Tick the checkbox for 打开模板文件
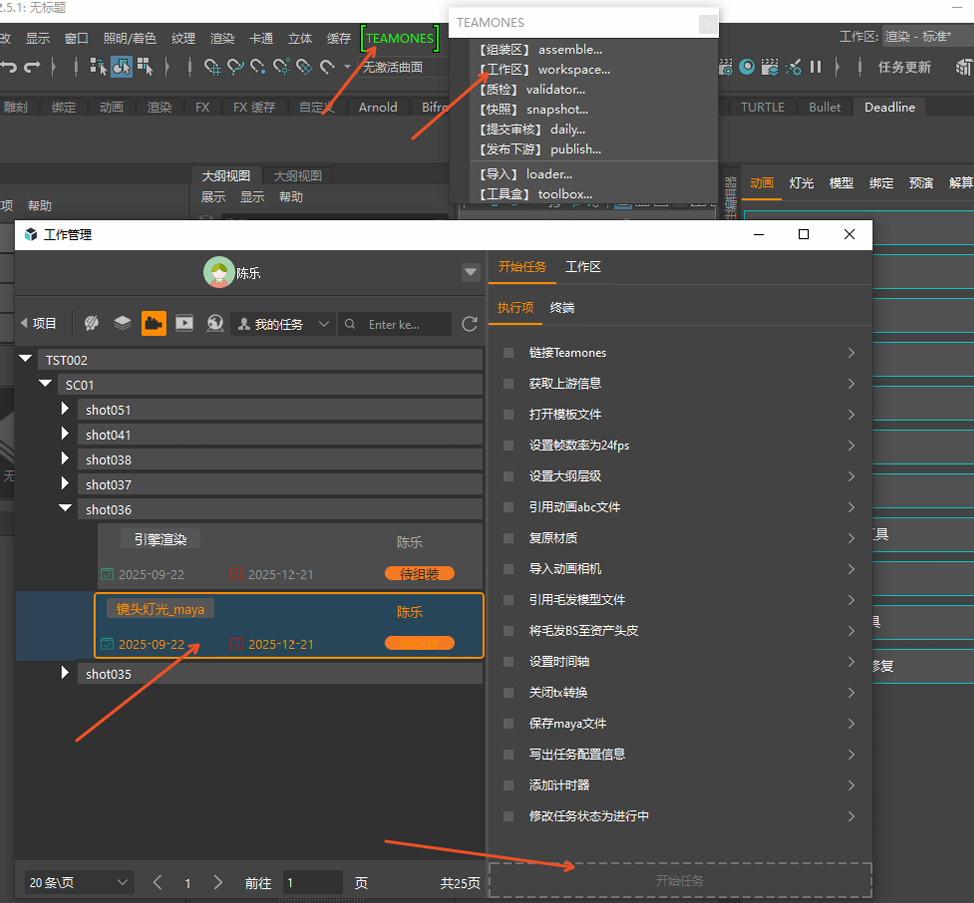This screenshot has height=903, width=974. (508, 415)
